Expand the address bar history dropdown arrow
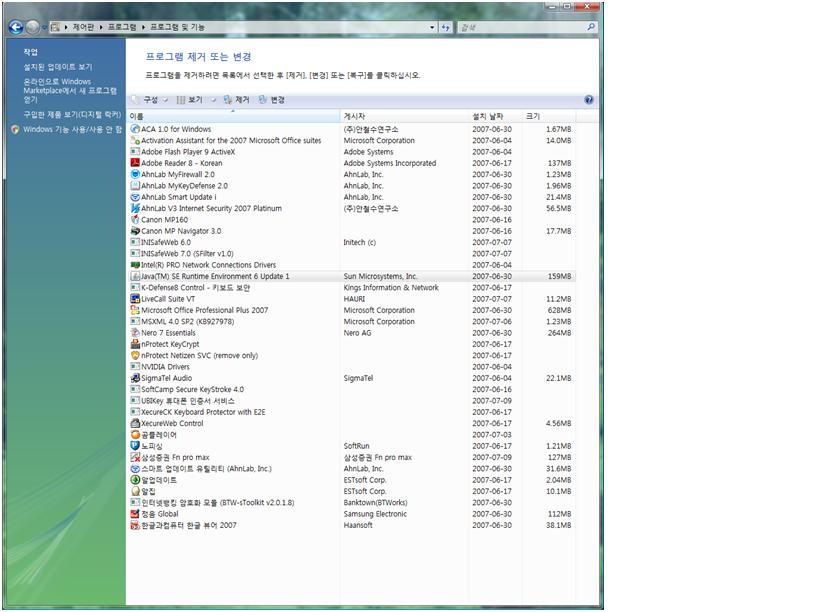This screenshot has width=840, height=612. coord(432,27)
